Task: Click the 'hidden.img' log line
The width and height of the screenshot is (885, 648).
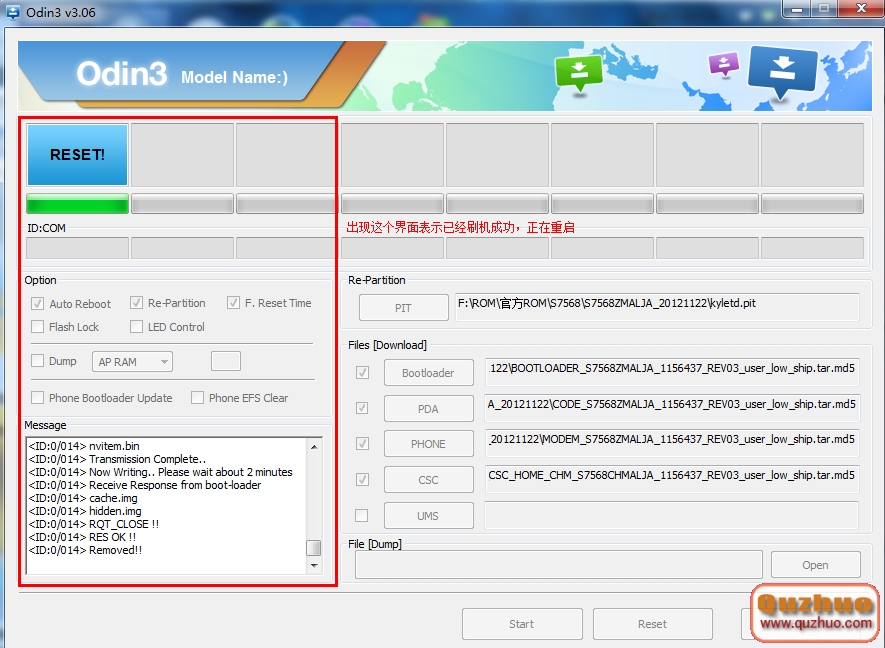Action: [x=85, y=511]
